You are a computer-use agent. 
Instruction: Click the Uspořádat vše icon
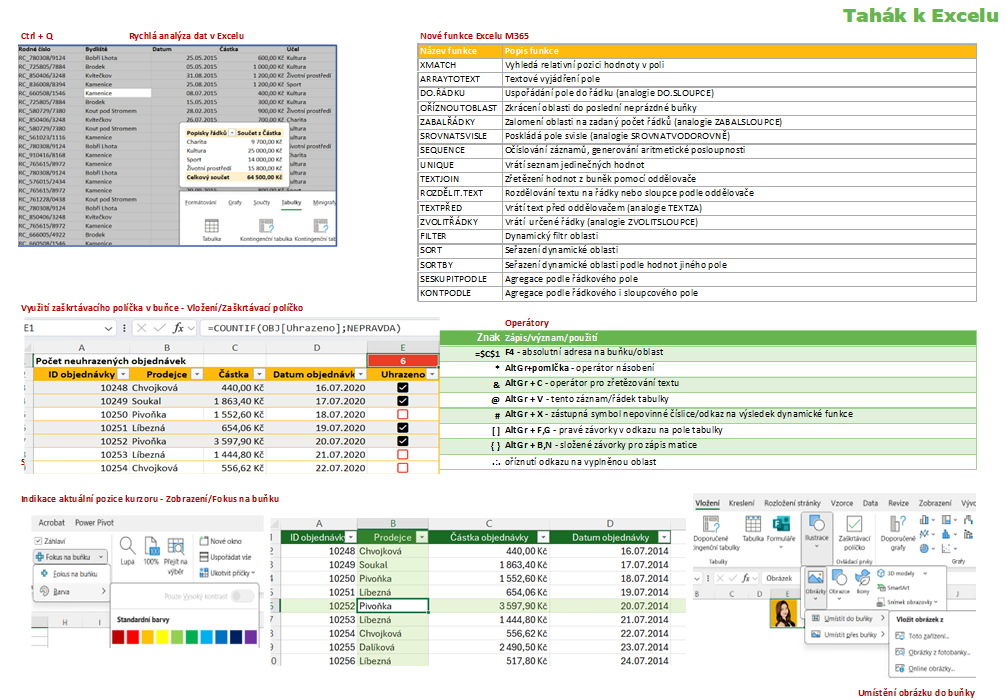click(204, 557)
